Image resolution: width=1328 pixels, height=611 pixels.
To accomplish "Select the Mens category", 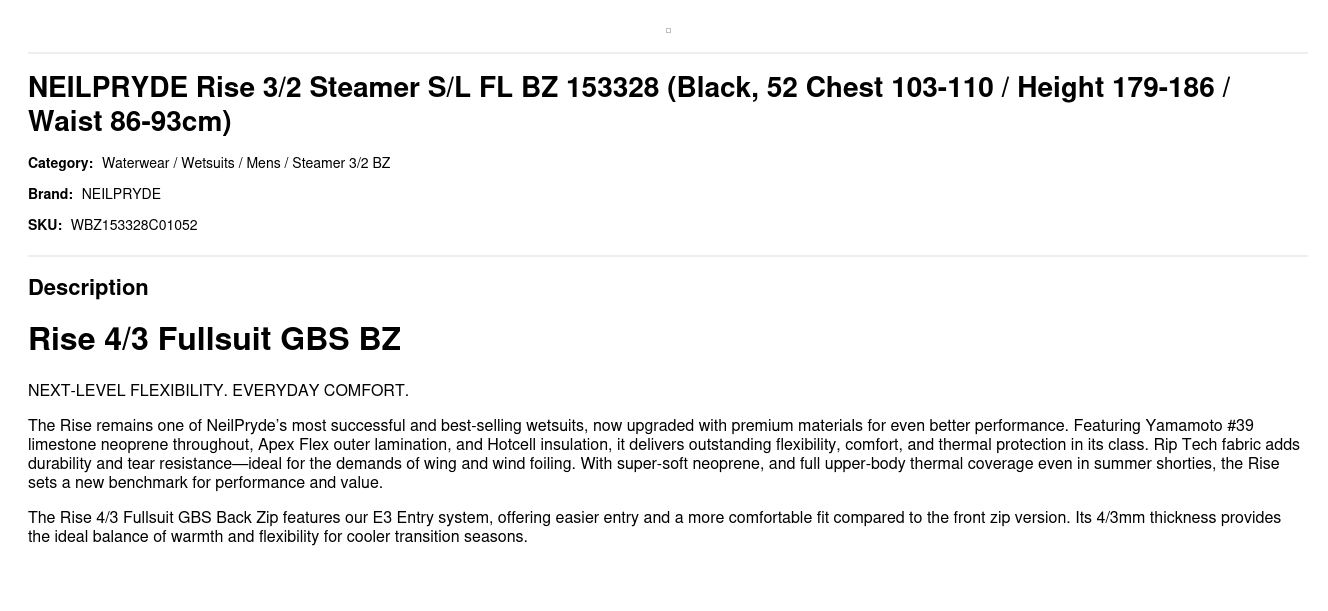I will tap(263, 163).
